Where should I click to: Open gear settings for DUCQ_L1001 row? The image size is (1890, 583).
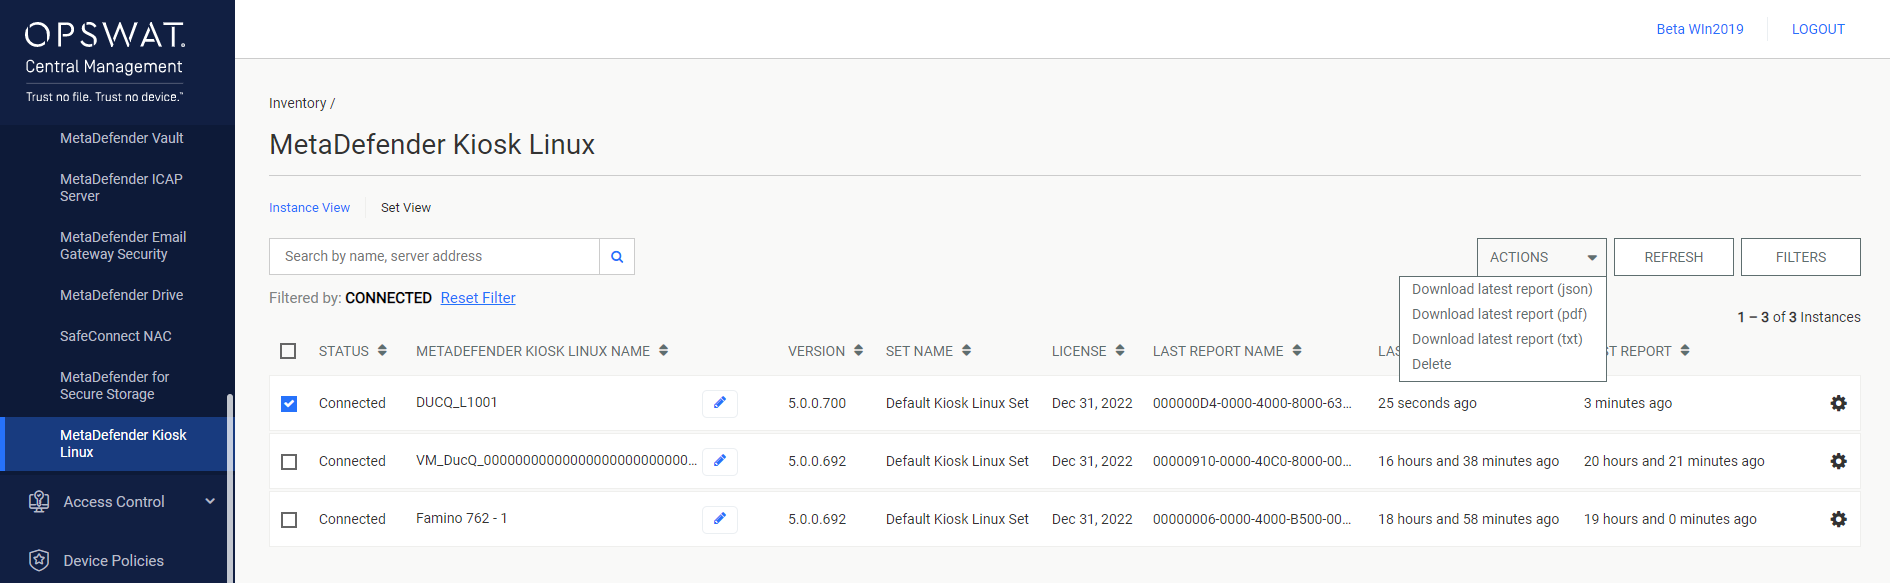pos(1838,403)
